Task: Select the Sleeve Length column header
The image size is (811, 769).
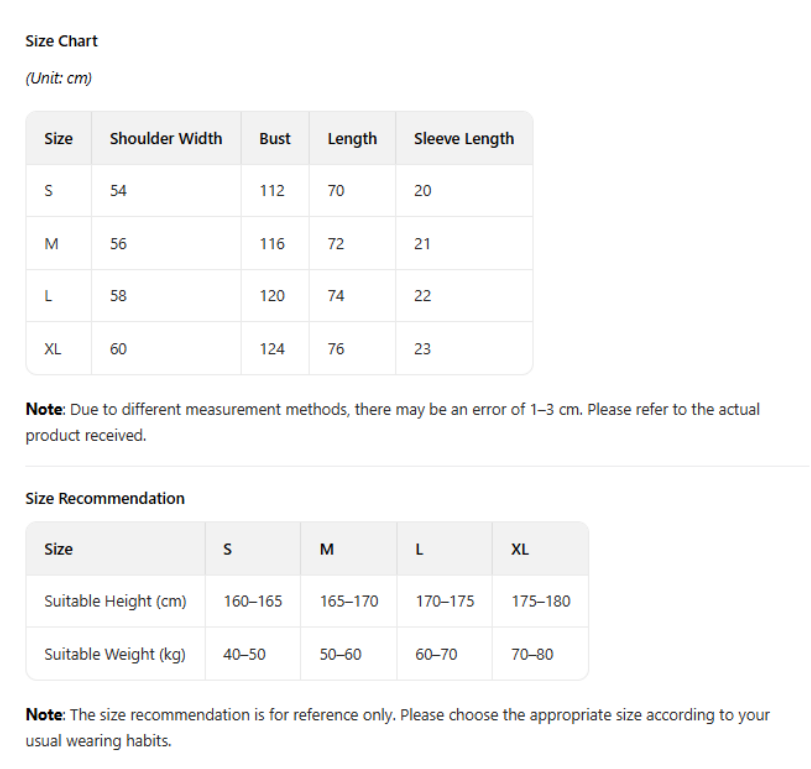Action: coord(464,139)
